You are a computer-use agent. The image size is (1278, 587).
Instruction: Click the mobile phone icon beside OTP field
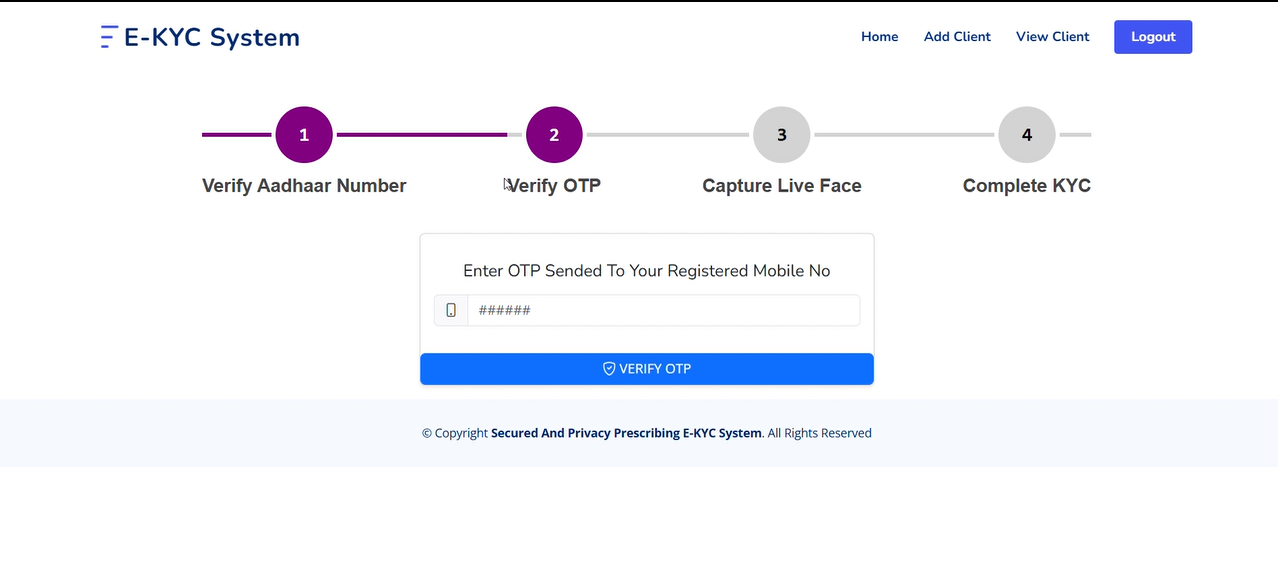[450, 310]
